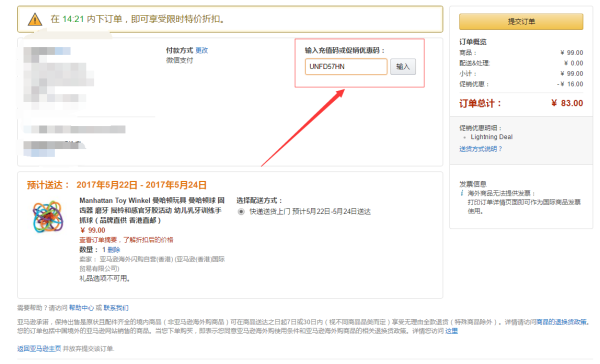Click the 微信支付 payment method text
Image resolution: width=600 pixels, height=364 pixels.
pyautogui.click(x=179, y=60)
